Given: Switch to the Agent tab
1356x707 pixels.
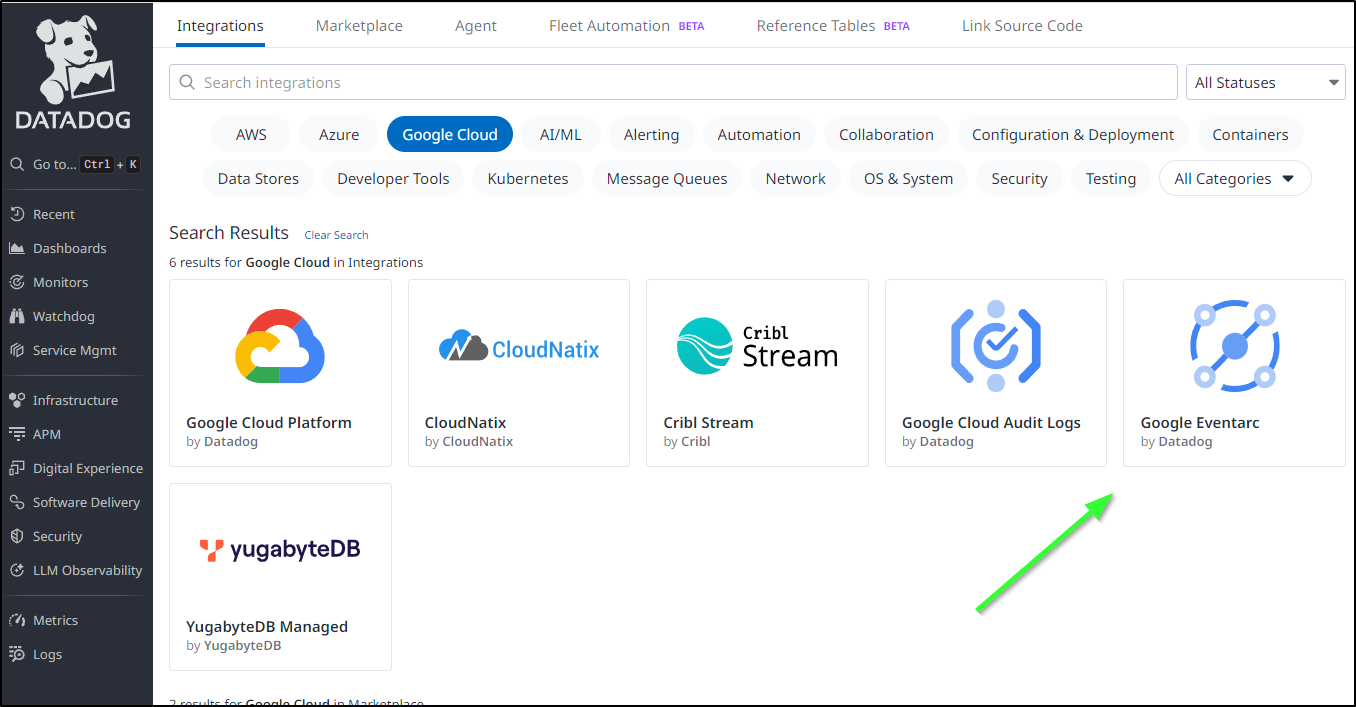Looking at the screenshot, I should [476, 26].
